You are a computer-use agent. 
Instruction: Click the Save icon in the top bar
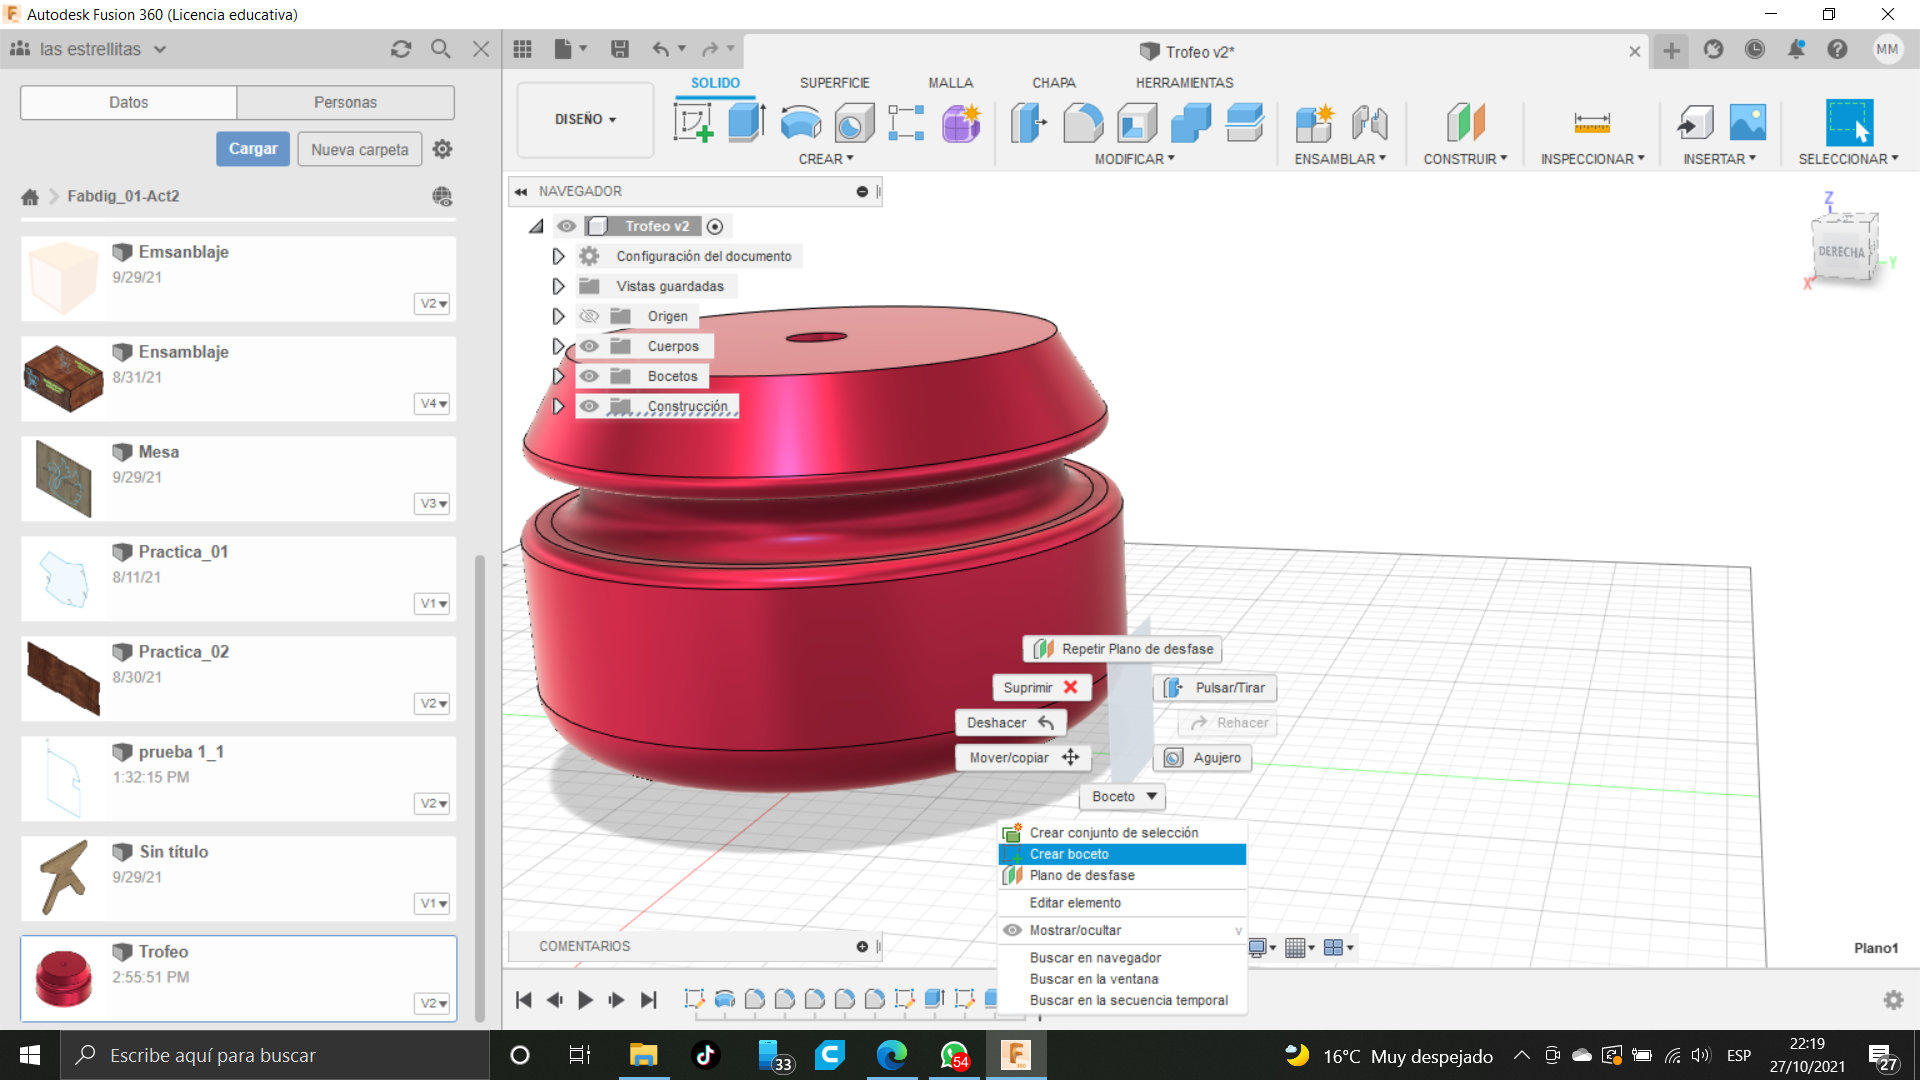[620, 49]
